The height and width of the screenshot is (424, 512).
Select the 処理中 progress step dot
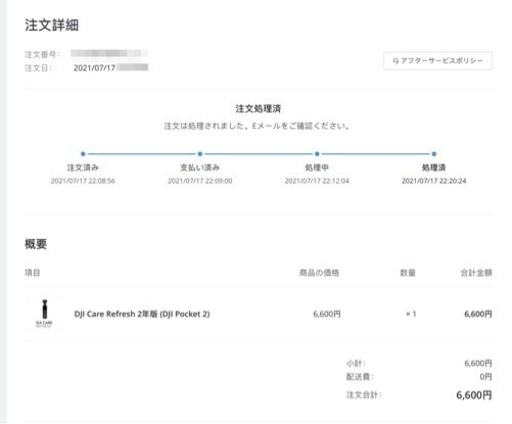tap(317, 154)
